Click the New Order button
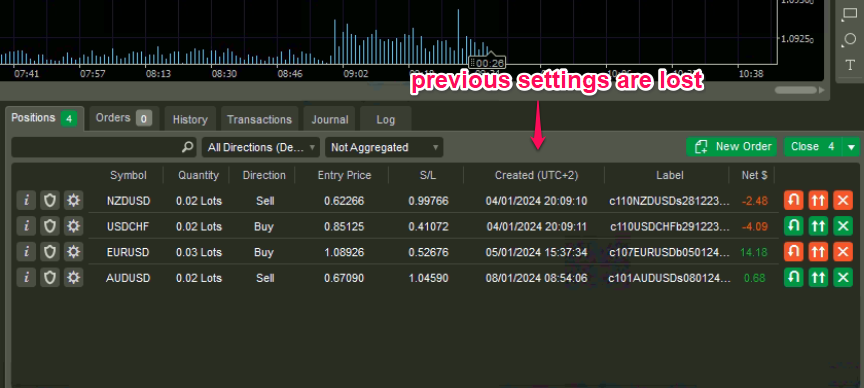This screenshot has width=864, height=388. (732, 147)
